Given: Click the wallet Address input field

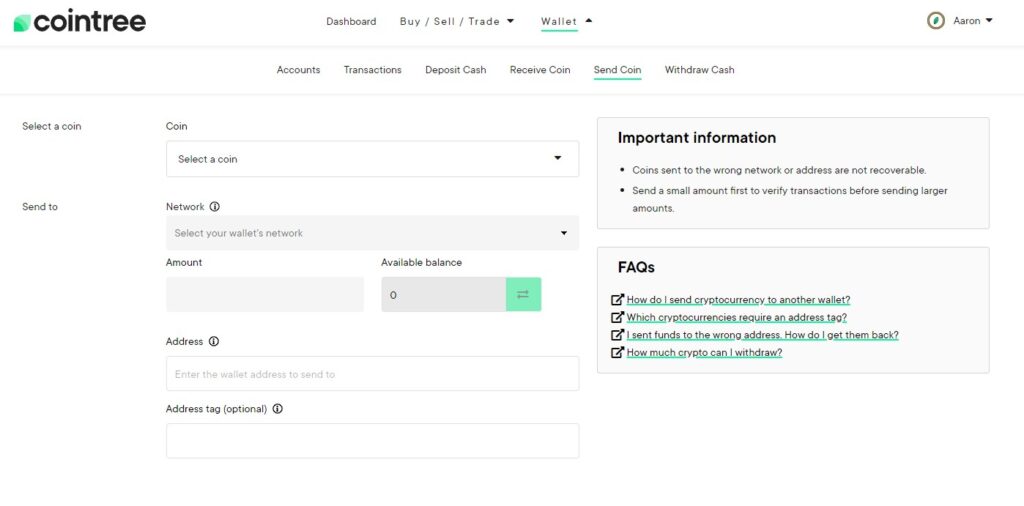Looking at the screenshot, I should point(372,373).
